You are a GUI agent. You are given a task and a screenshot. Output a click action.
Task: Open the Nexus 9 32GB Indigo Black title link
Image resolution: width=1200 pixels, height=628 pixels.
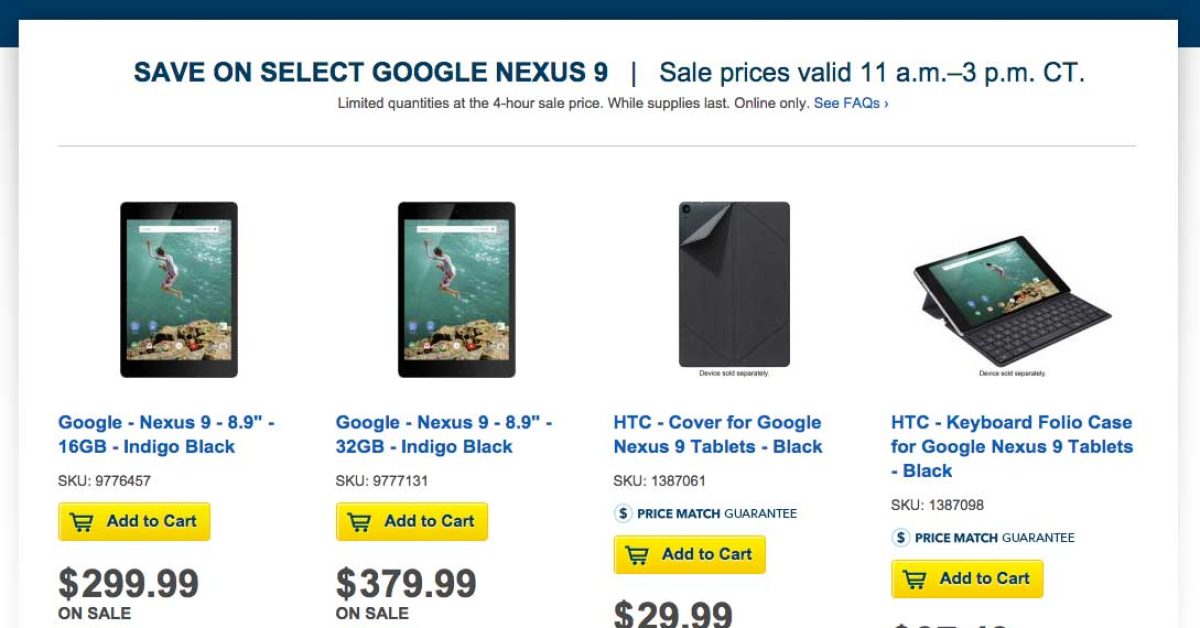[443, 435]
